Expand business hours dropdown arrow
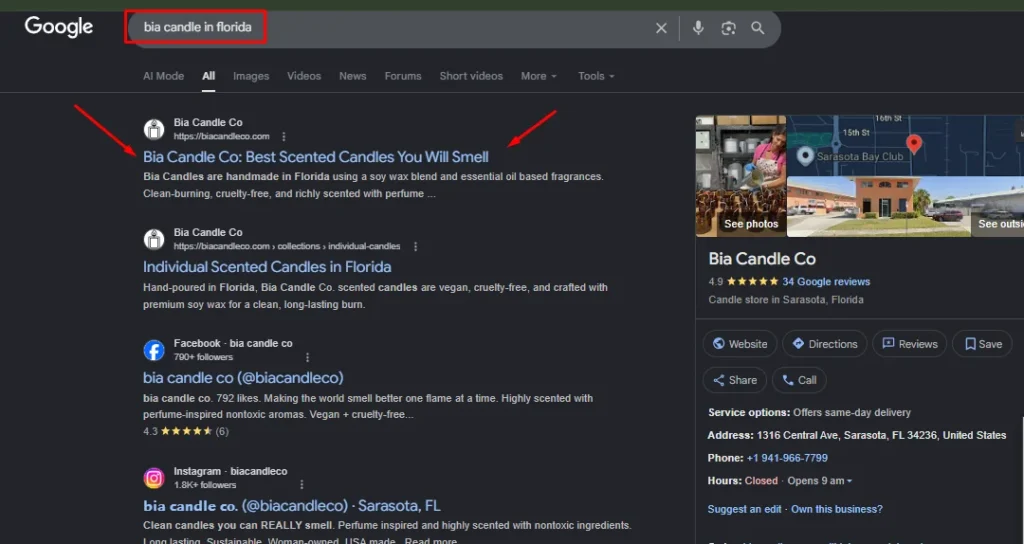Viewport: 1024px width, 544px height. coord(849,481)
